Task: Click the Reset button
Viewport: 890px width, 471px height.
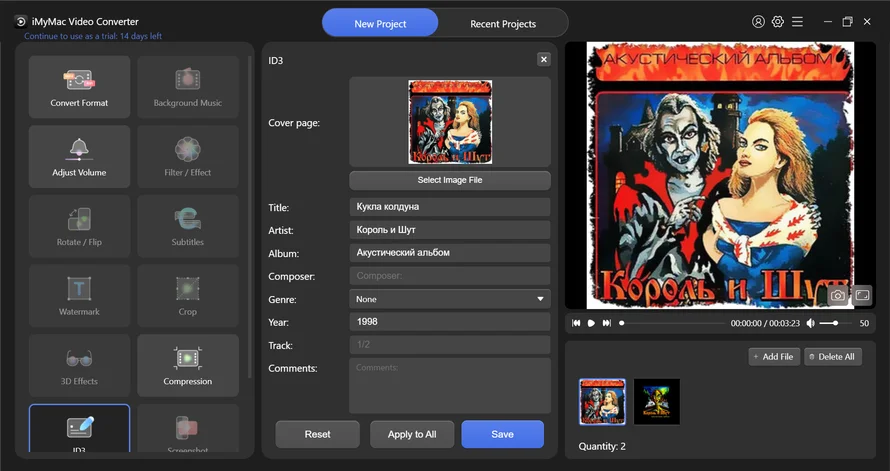Action: coord(317,434)
